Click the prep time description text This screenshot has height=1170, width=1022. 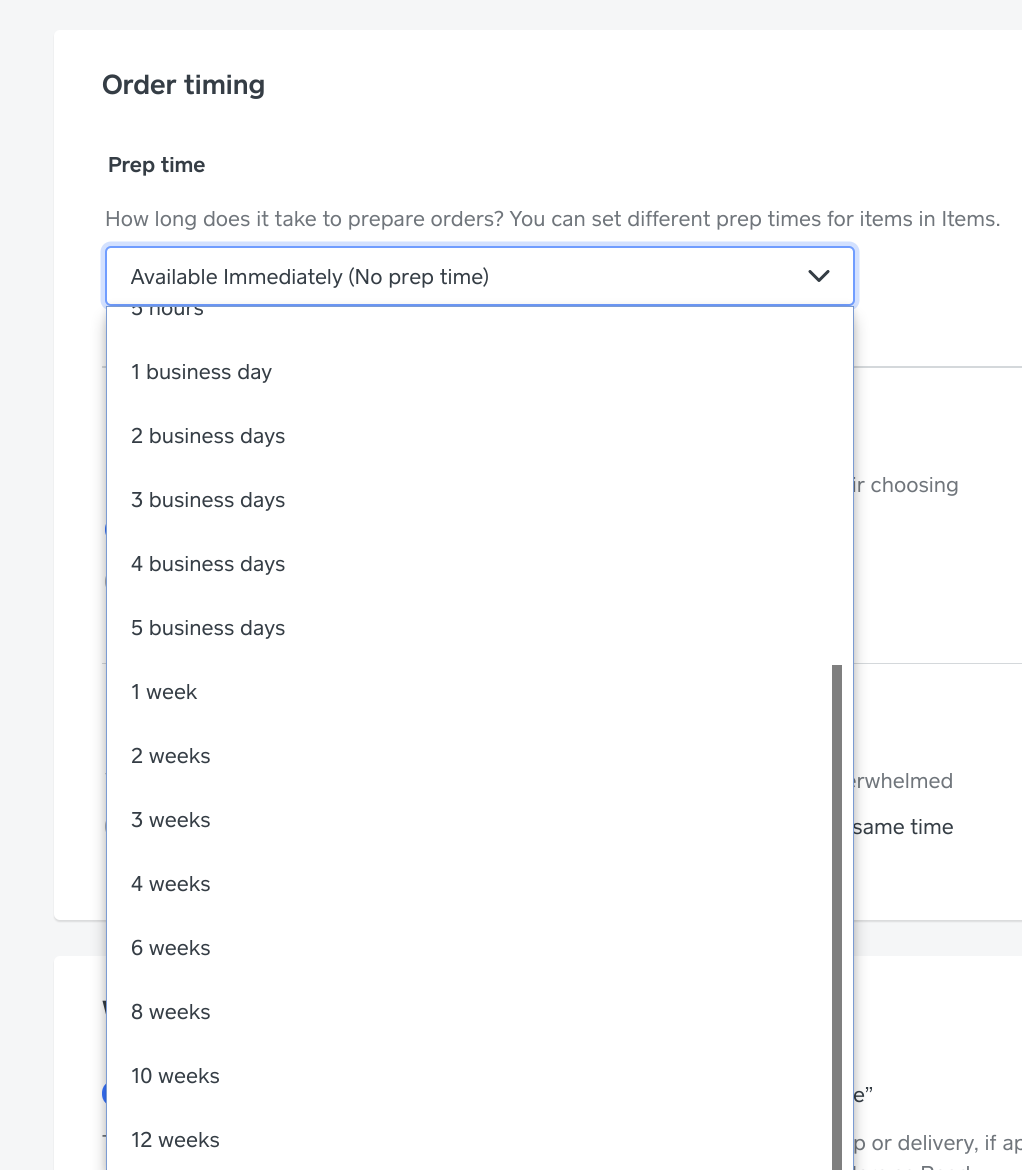[x=552, y=219]
